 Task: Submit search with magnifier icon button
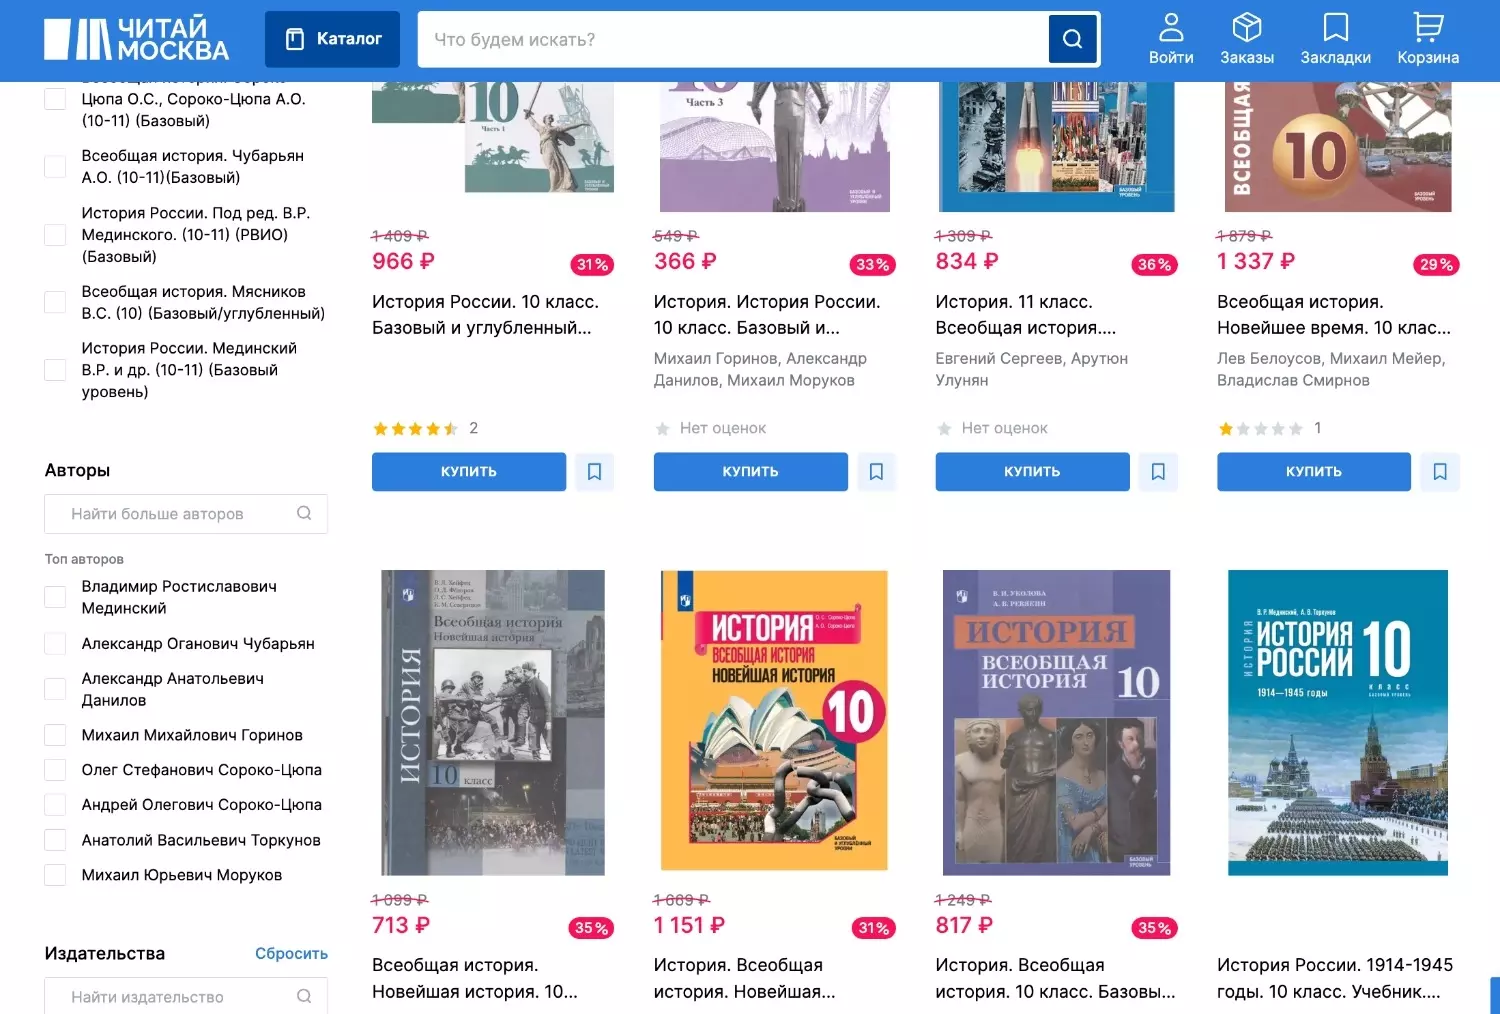1073,39
